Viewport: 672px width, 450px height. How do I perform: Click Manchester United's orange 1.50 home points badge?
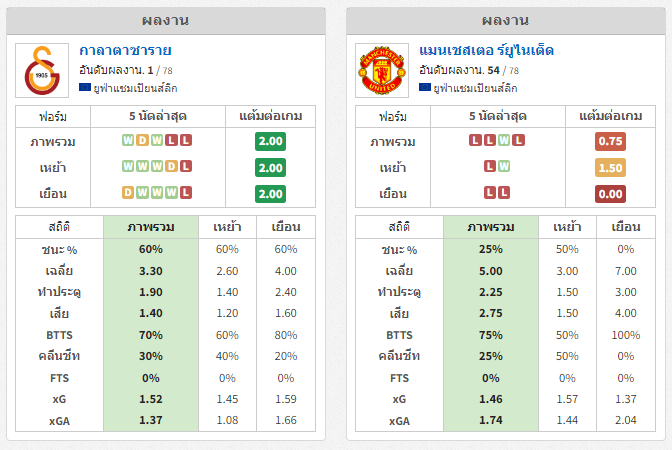pyautogui.click(x=610, y=168)
